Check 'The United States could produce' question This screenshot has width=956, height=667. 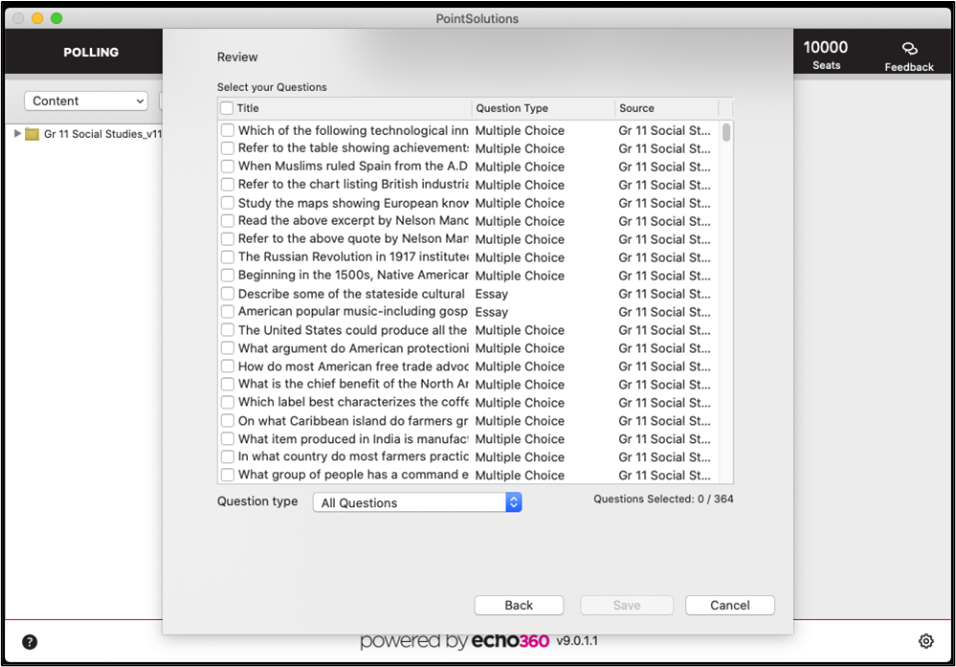(227, 330)
